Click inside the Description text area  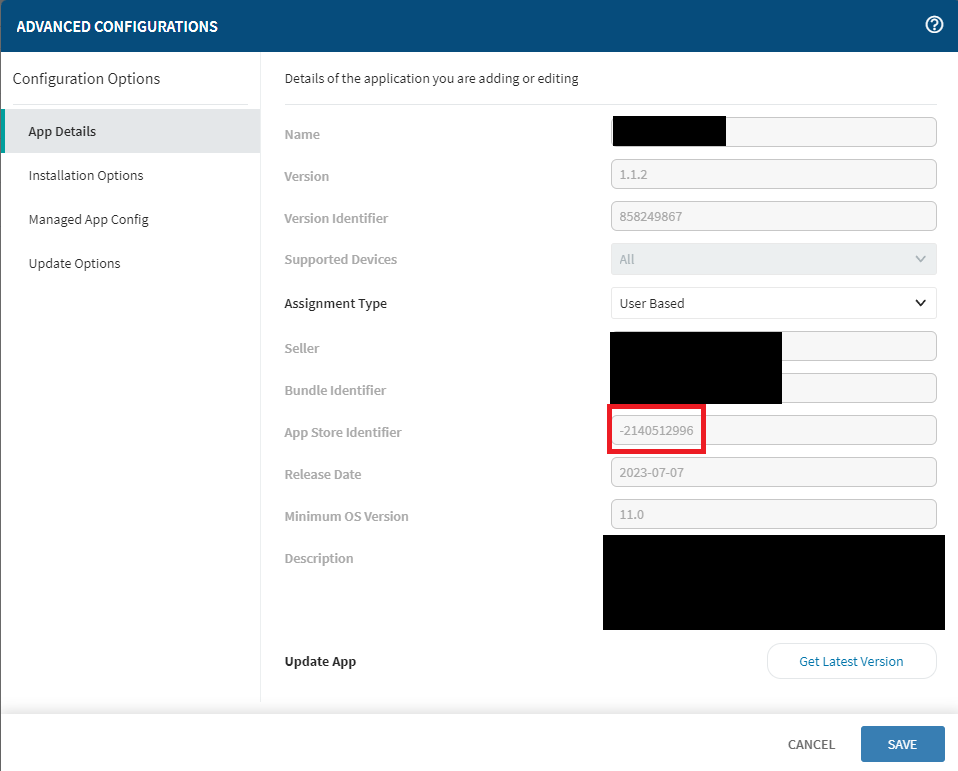tap(773, 582)
